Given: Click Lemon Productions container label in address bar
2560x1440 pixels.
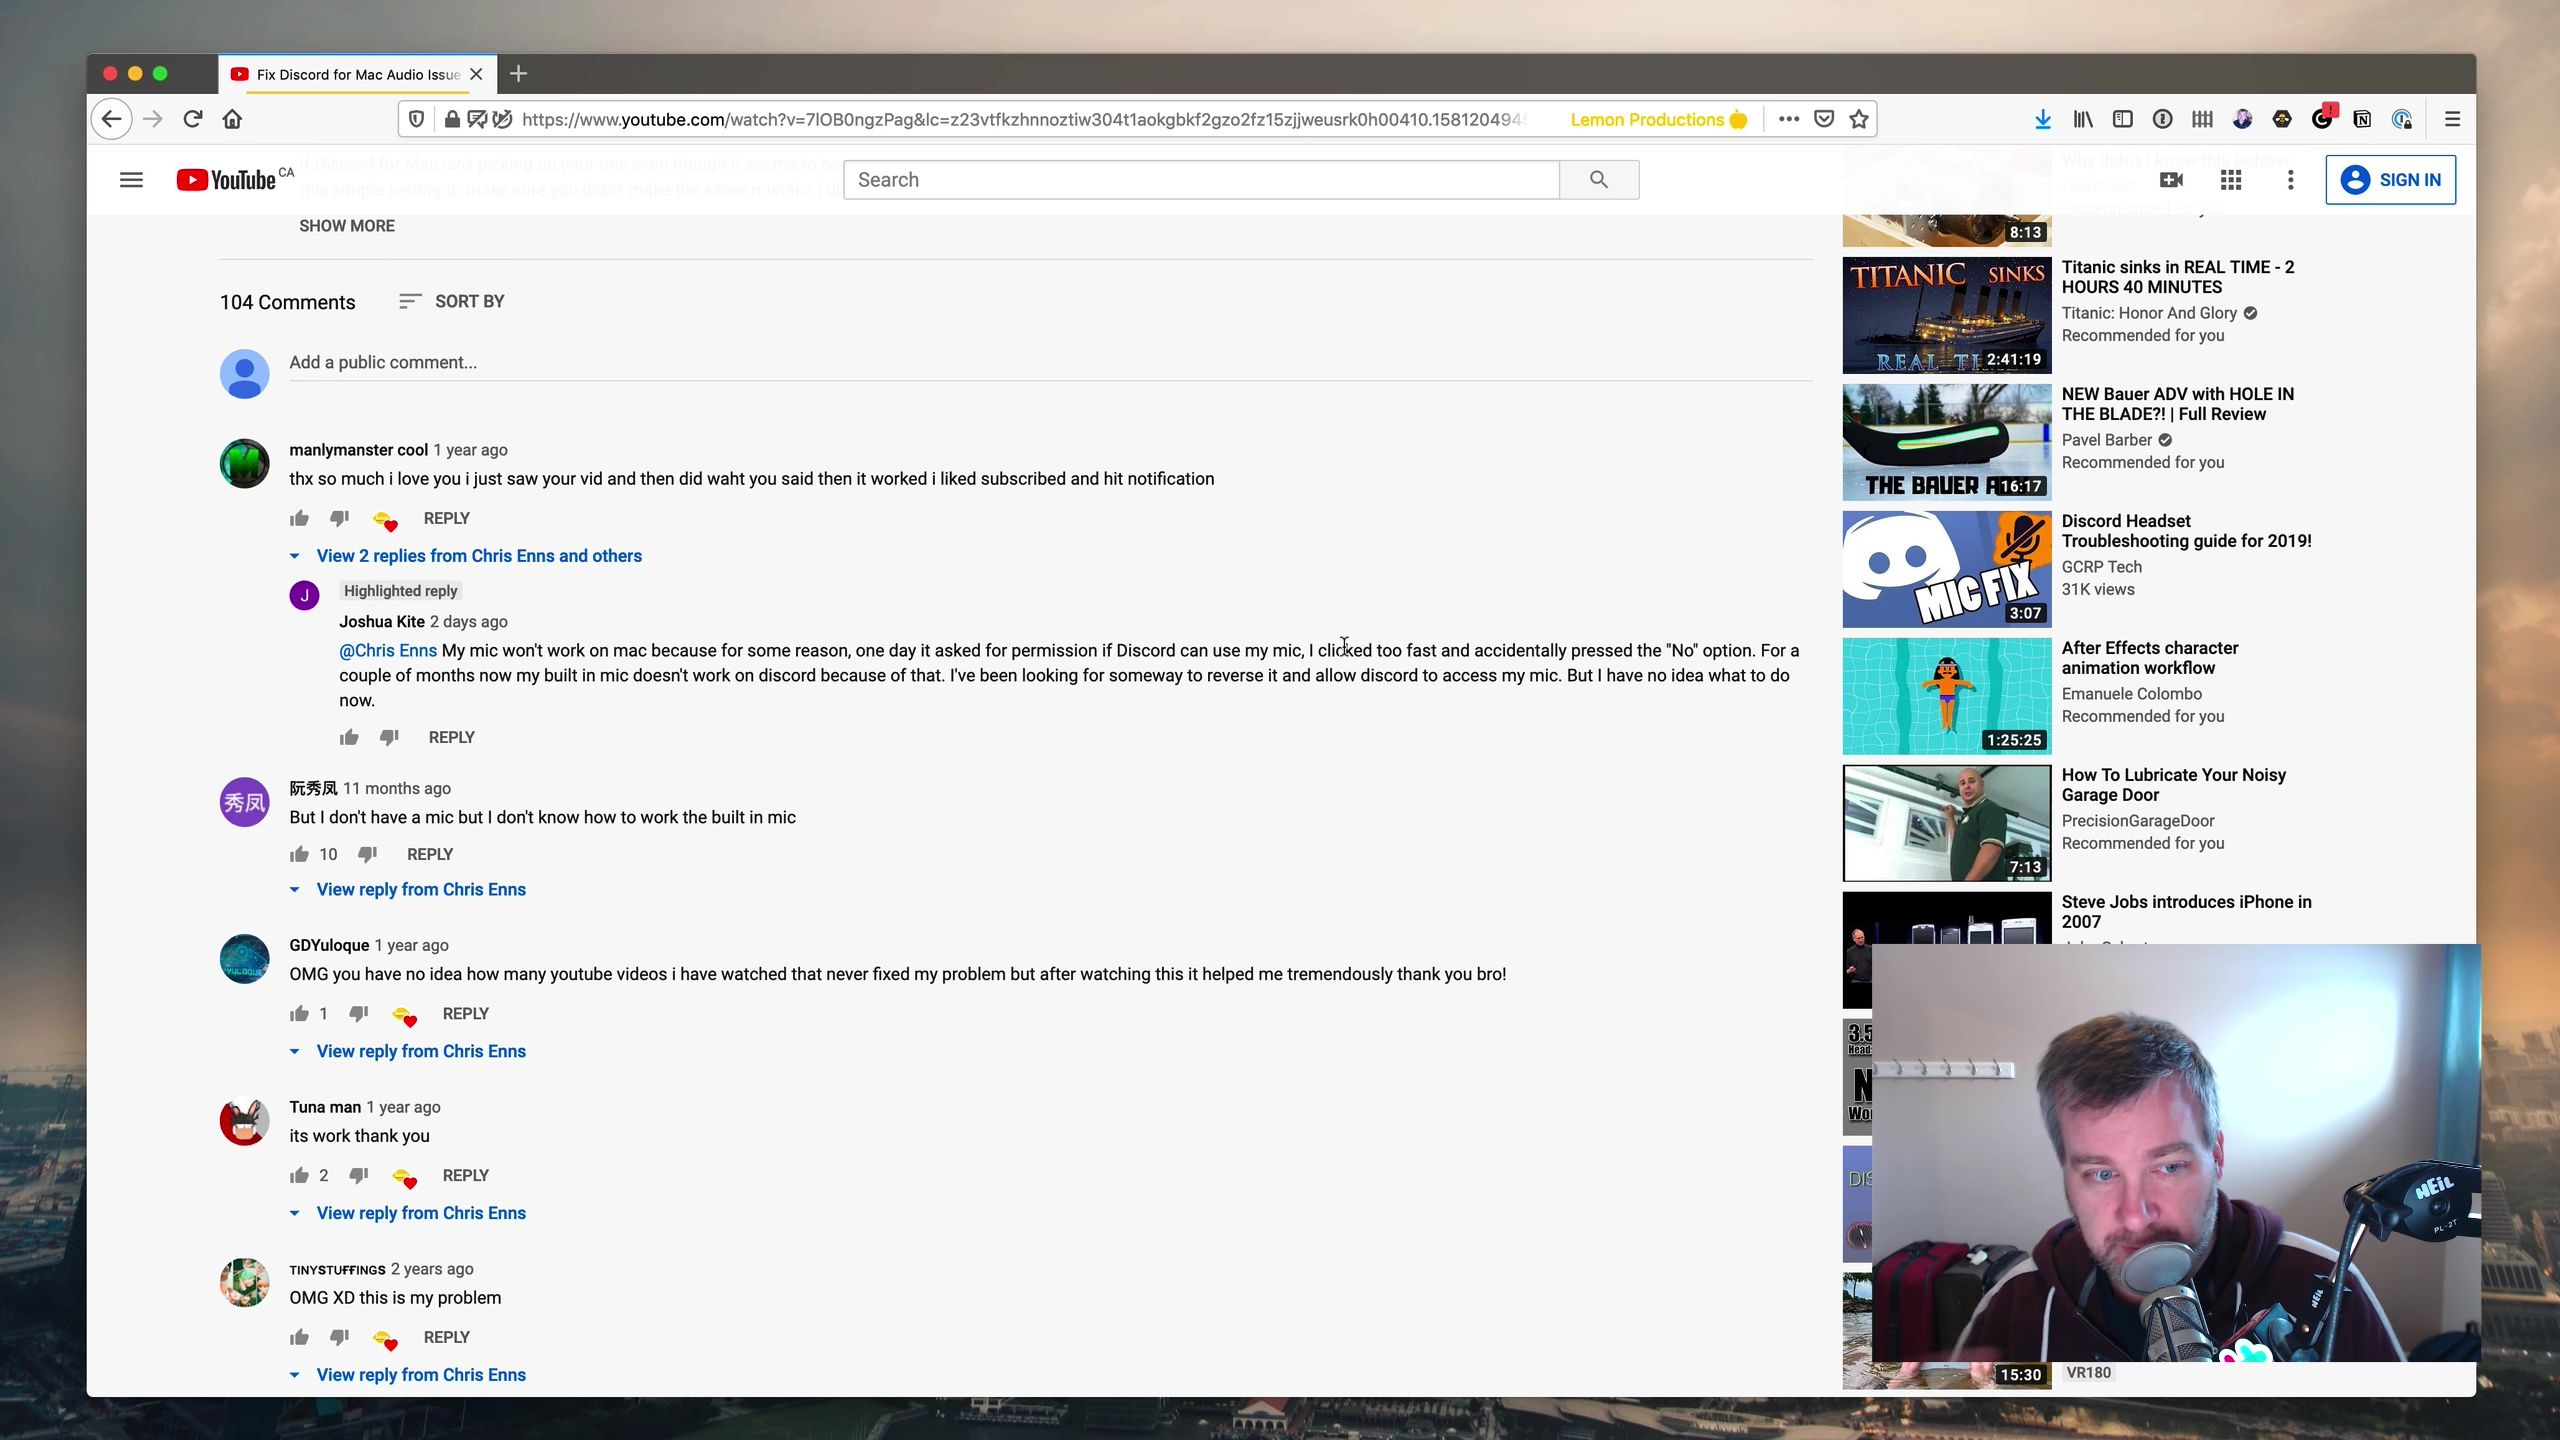Looking at the screenshot, I should pos(1658,119).
